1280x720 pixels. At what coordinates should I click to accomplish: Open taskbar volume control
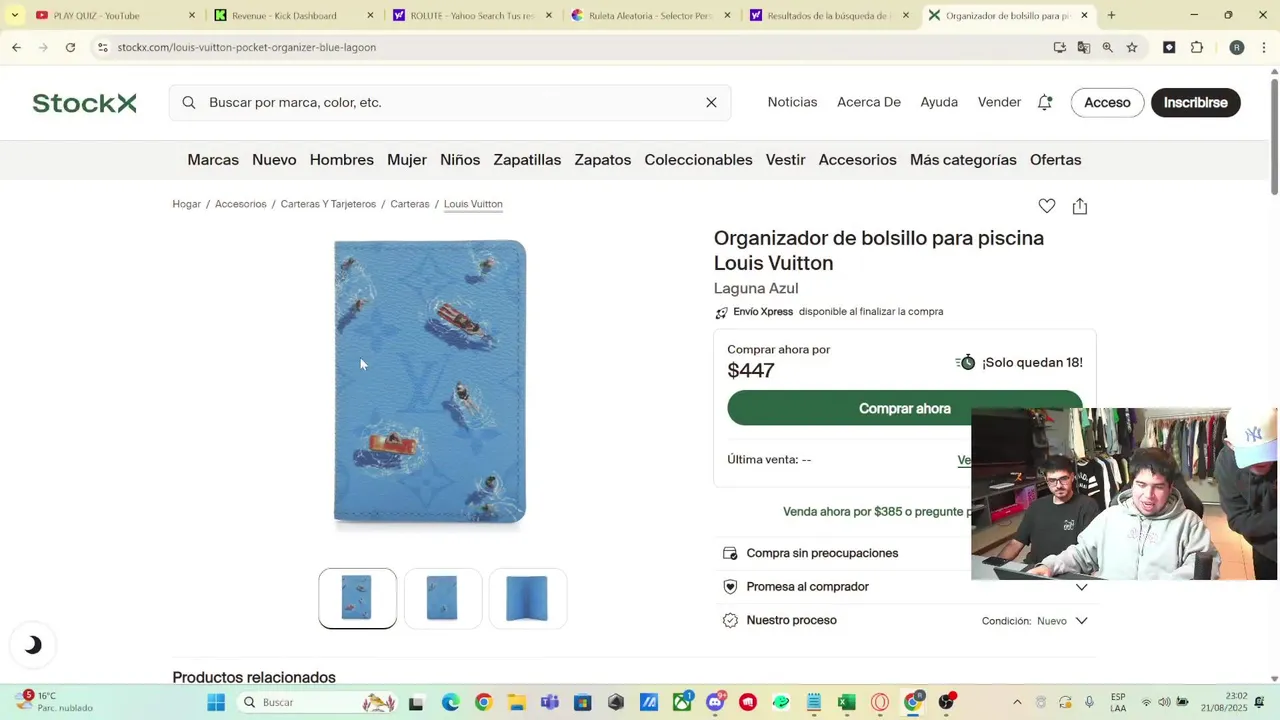(1164, 702)
